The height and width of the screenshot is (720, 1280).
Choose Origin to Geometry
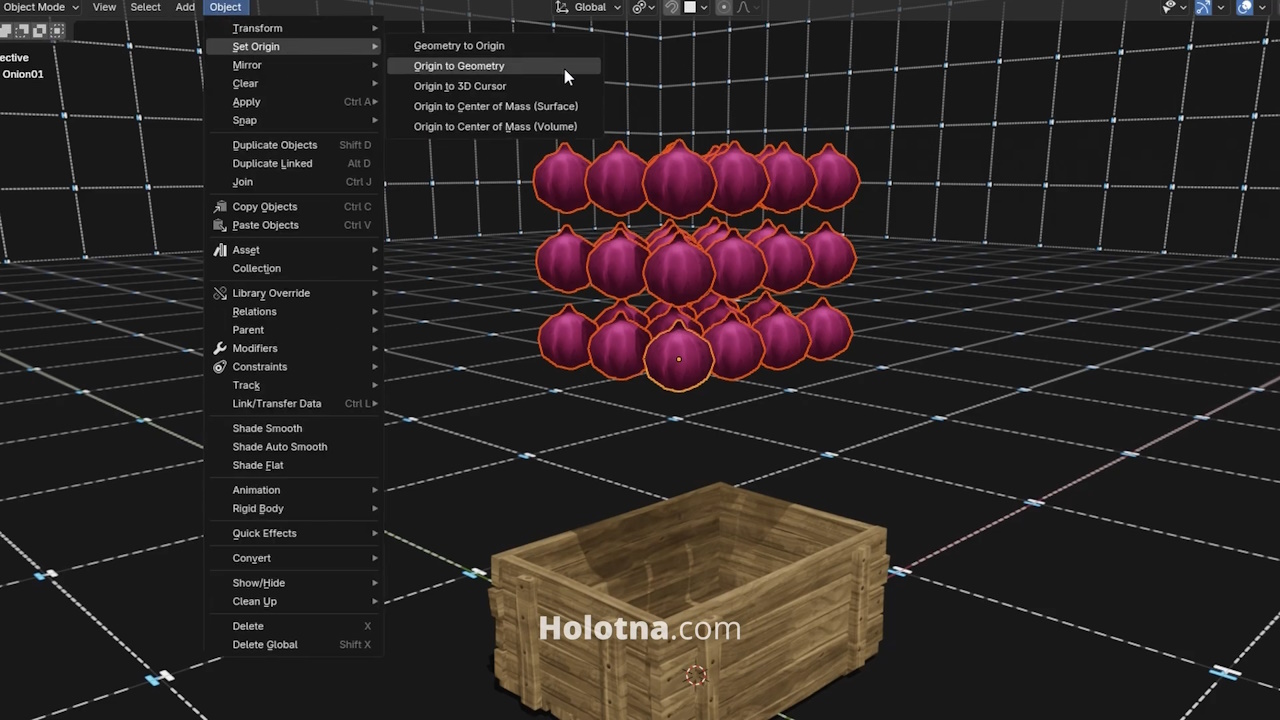pyautogui.click(x=494, y=66)
